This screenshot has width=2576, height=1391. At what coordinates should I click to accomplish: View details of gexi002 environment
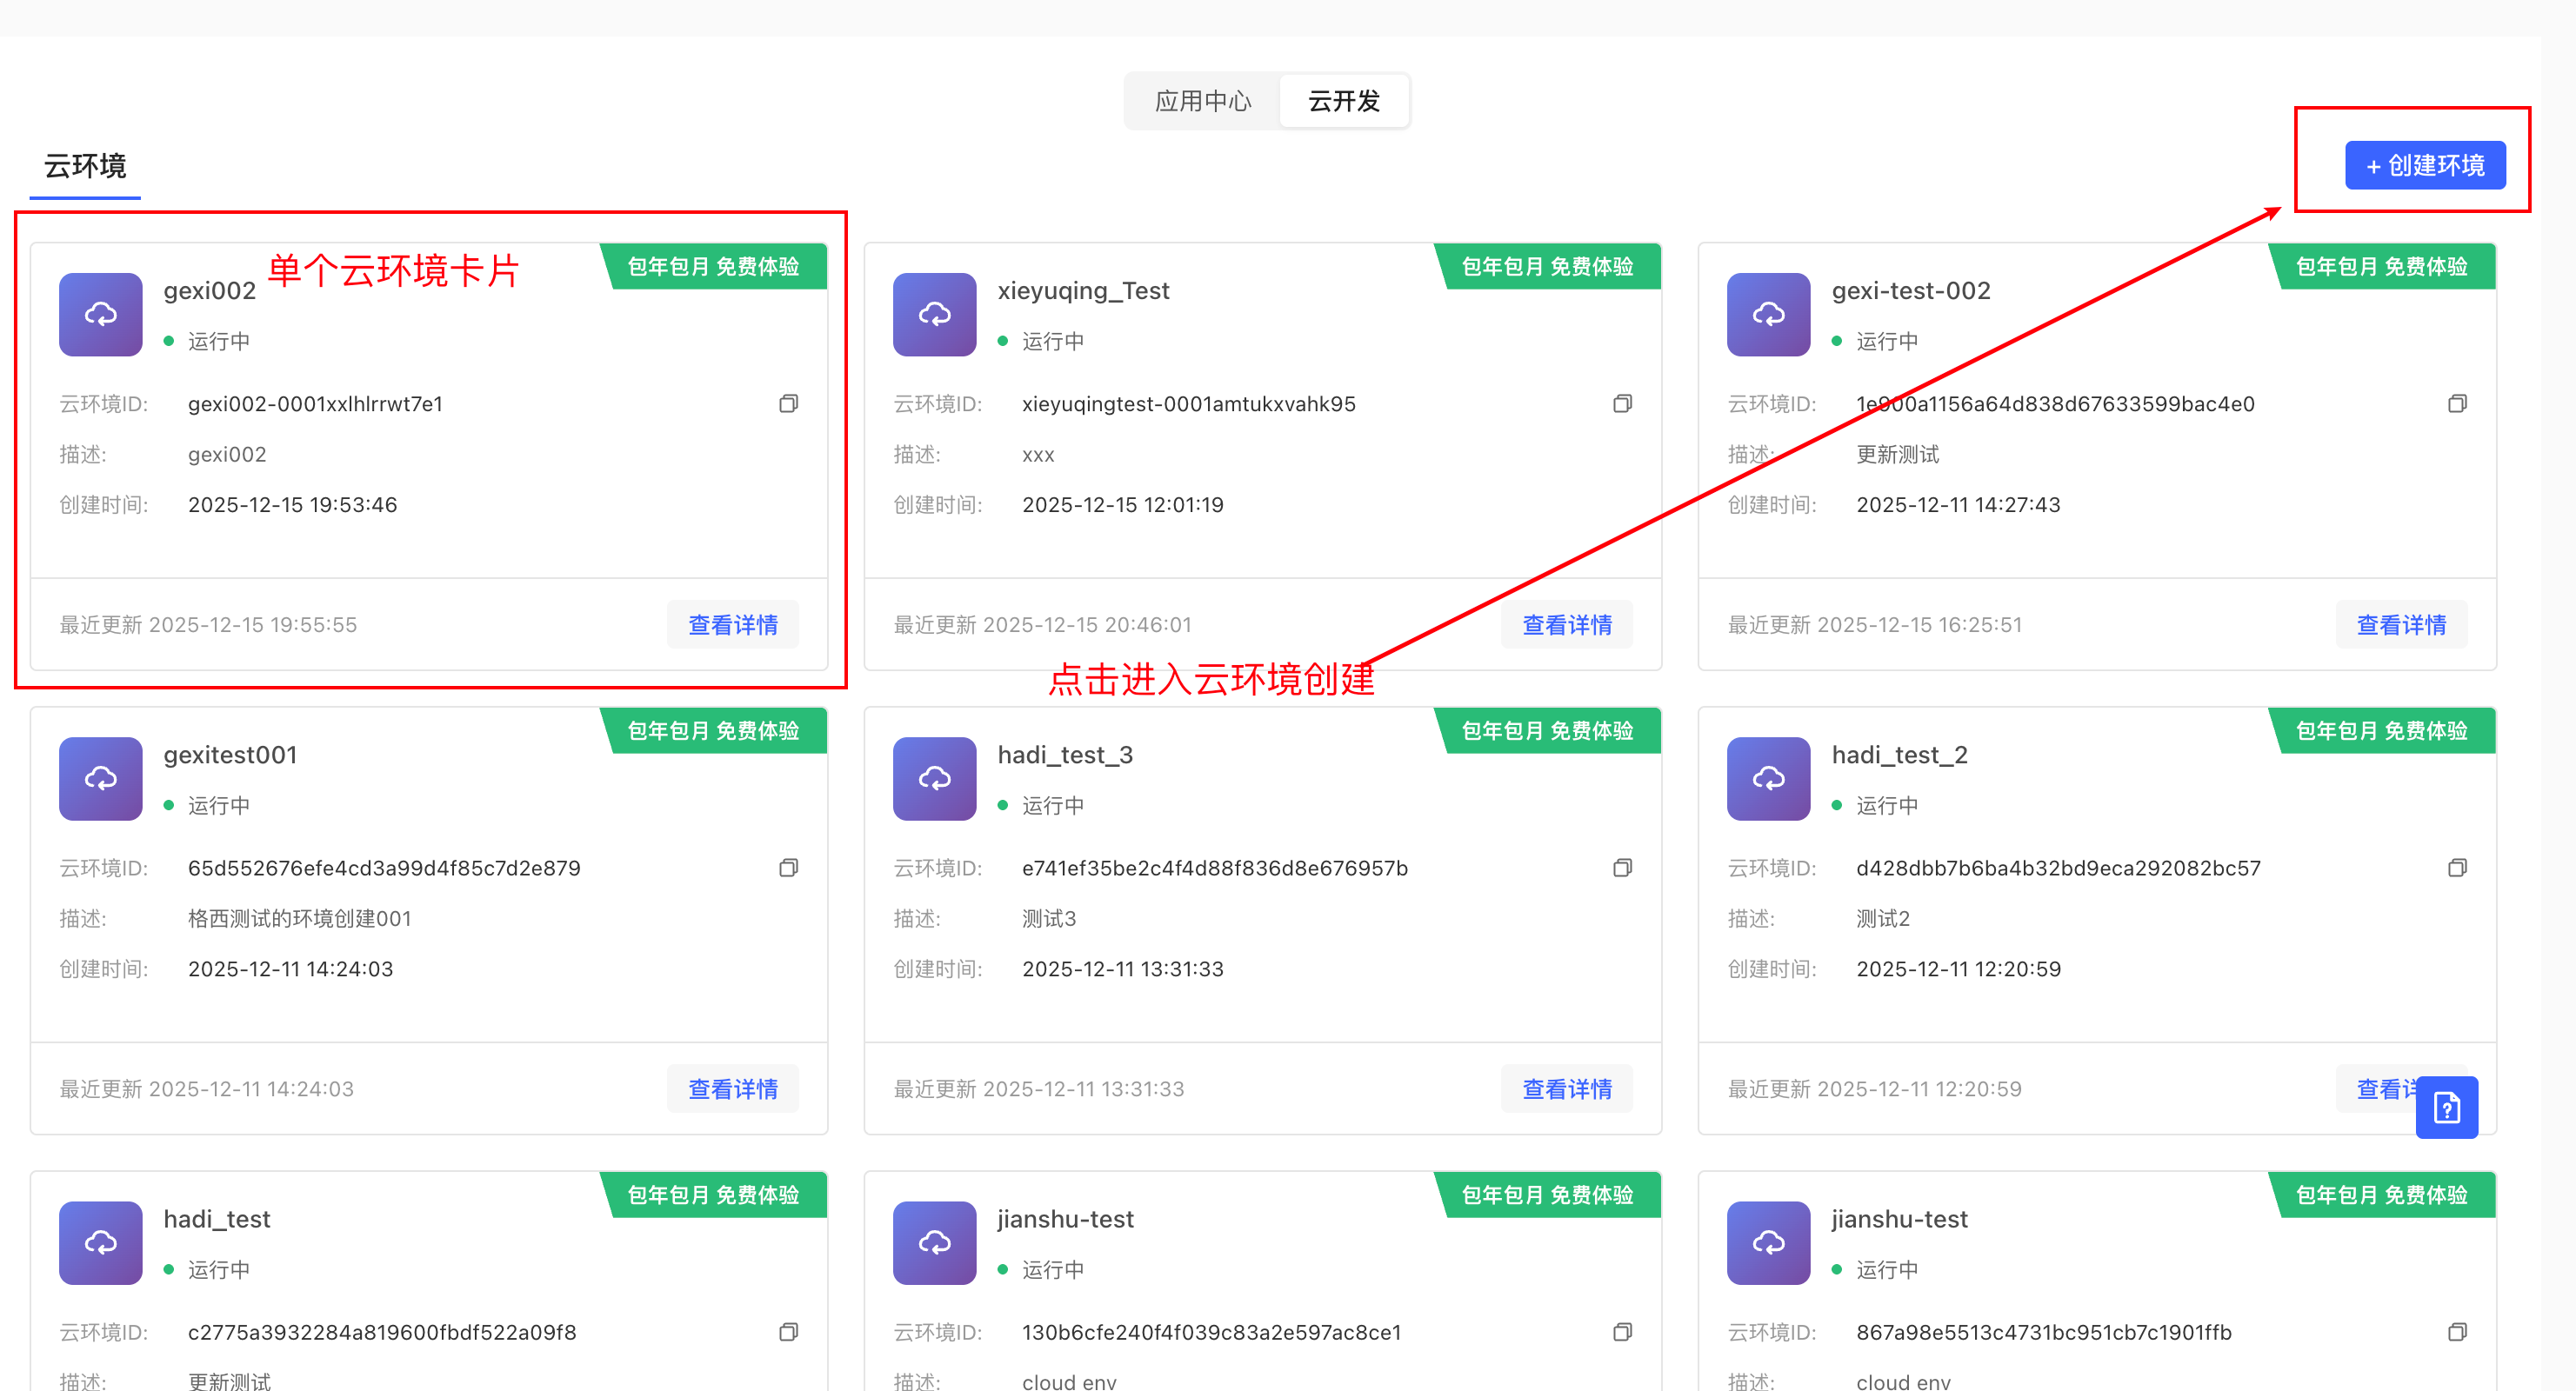(732, 625)
